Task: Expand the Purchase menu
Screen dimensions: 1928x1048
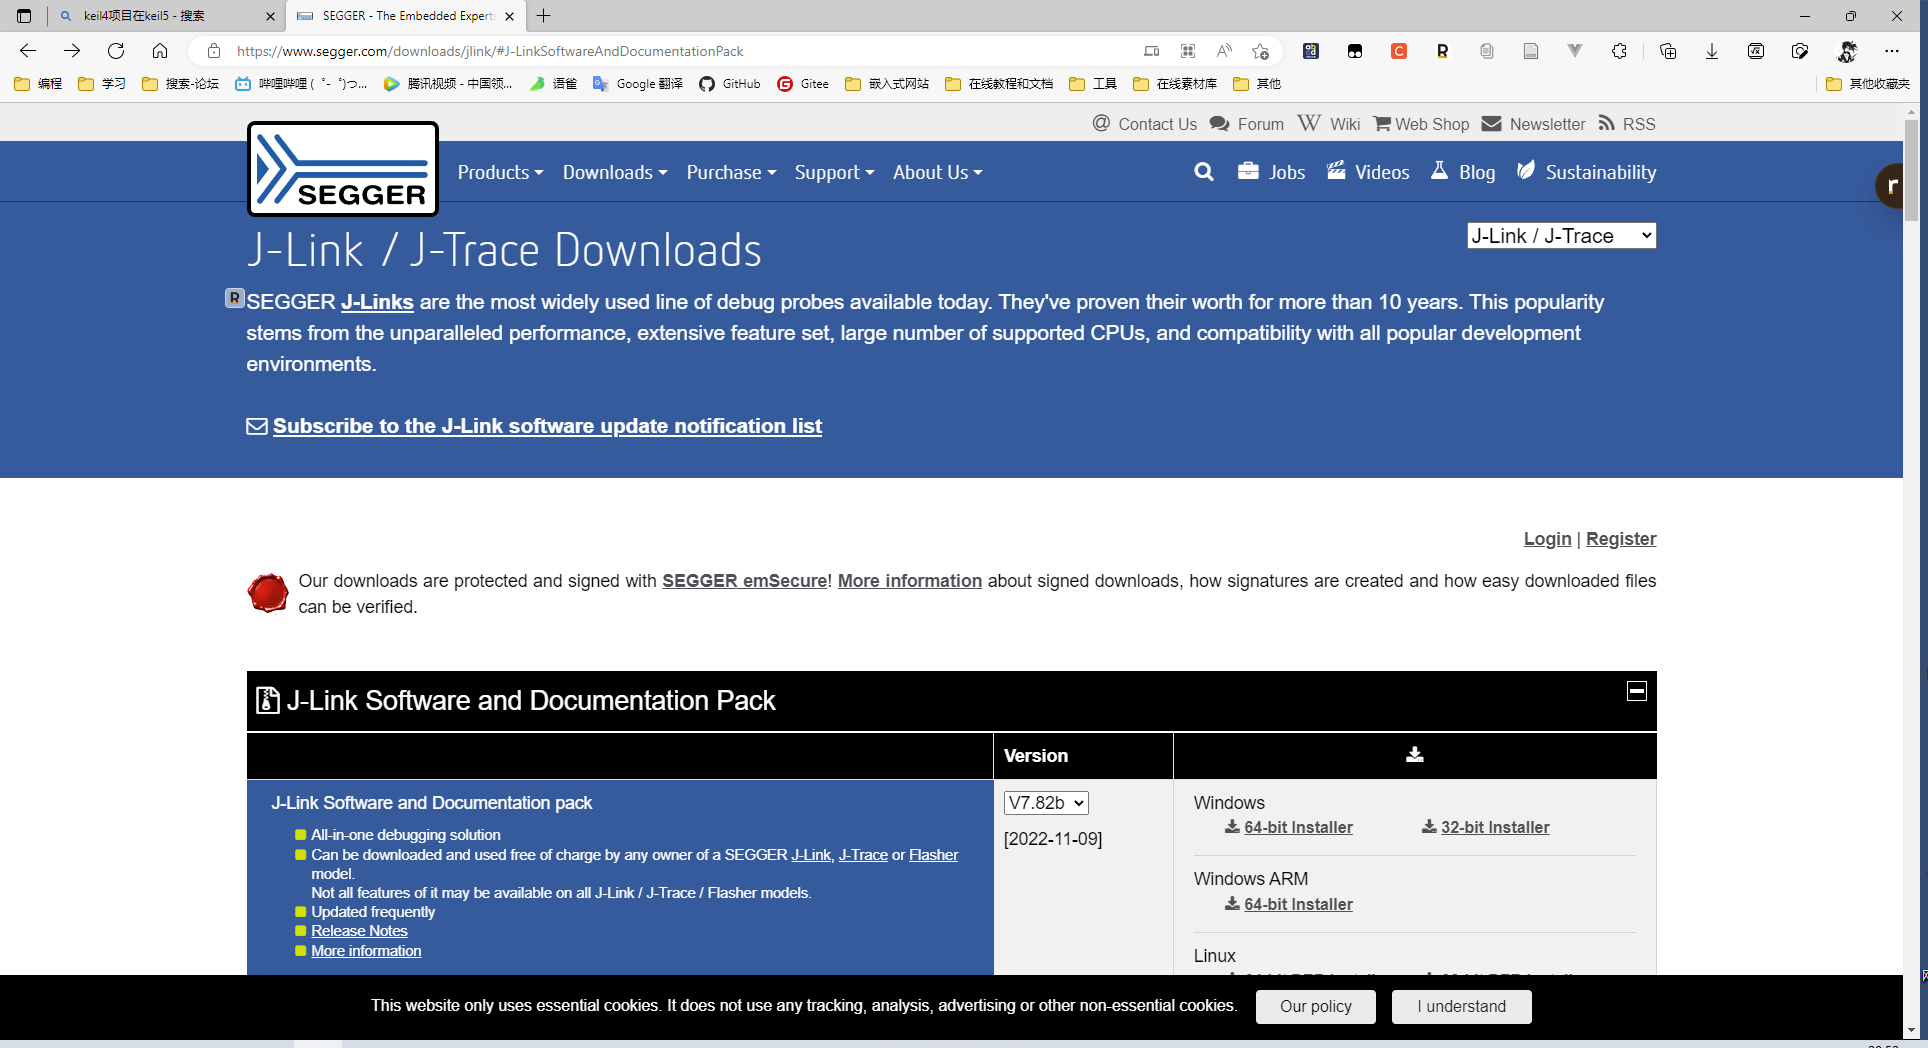Action: [x=731, y=172]
